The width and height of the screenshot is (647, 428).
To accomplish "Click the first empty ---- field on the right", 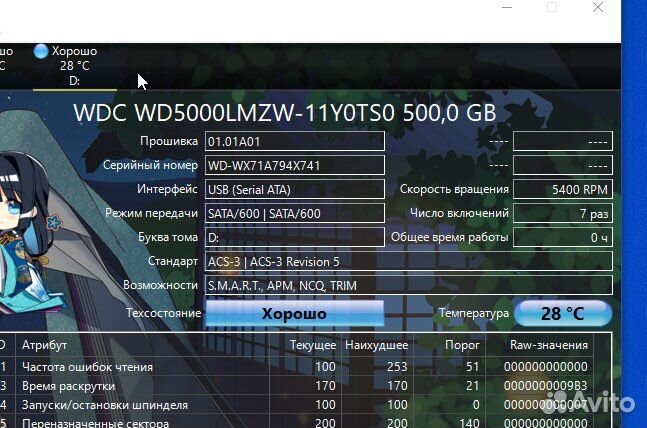I will 563,142.
